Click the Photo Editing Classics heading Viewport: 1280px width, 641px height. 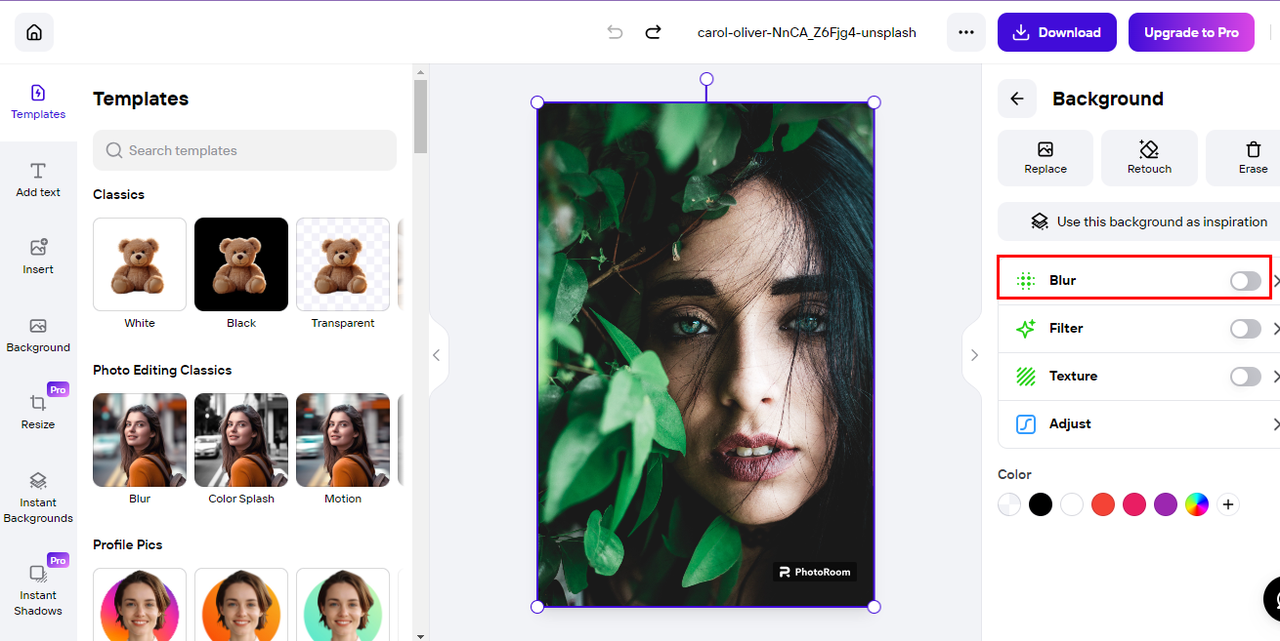162,370
